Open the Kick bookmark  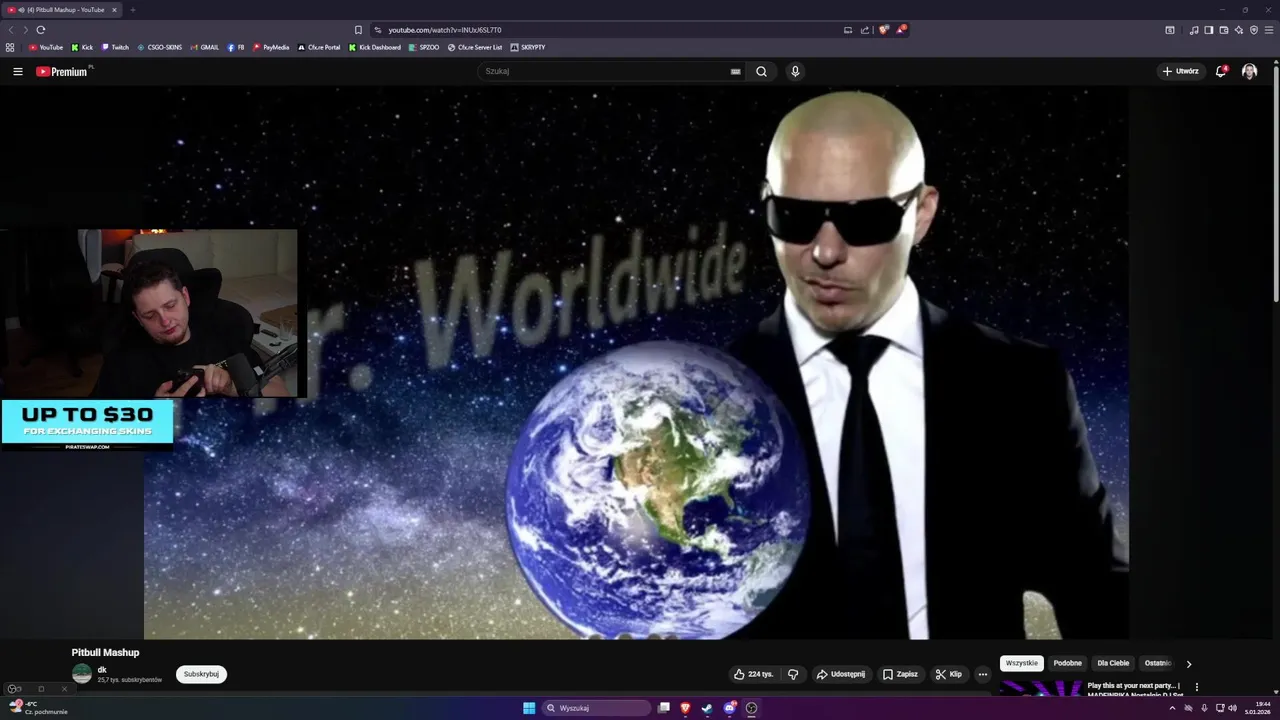pyautogui.click(x=82, y=47)
